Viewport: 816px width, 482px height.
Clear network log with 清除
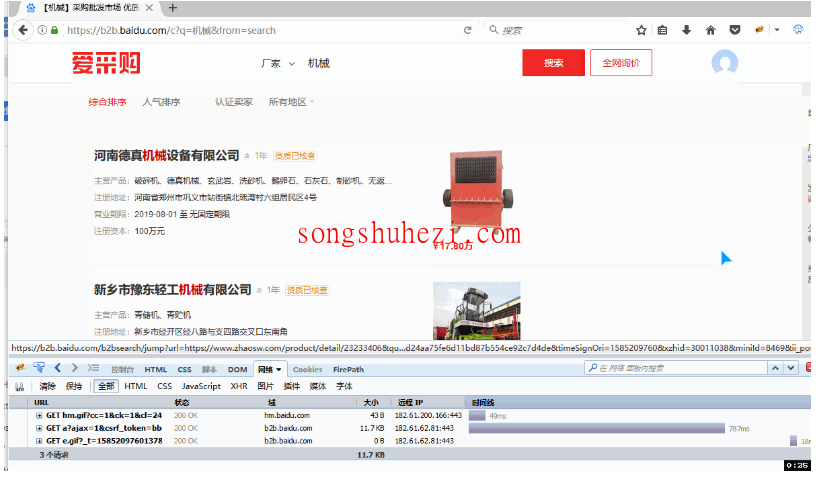coord(47,386)
